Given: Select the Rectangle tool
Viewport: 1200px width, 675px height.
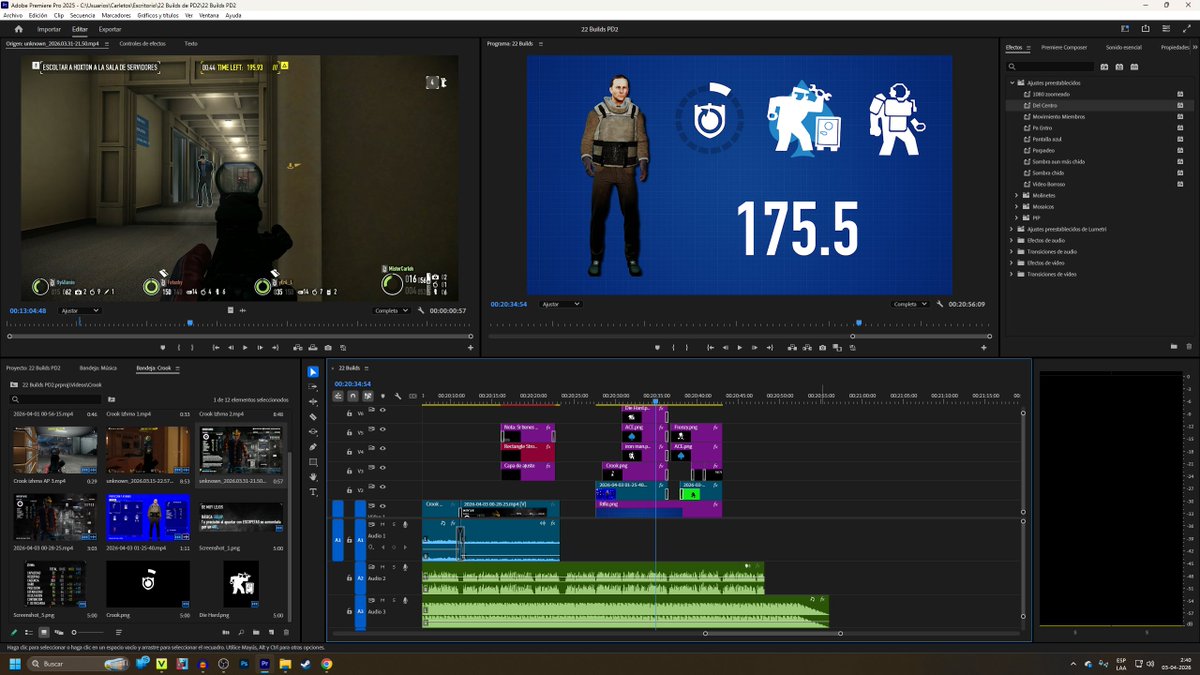Looking at the screenshot, I should [x=313, y=462].
